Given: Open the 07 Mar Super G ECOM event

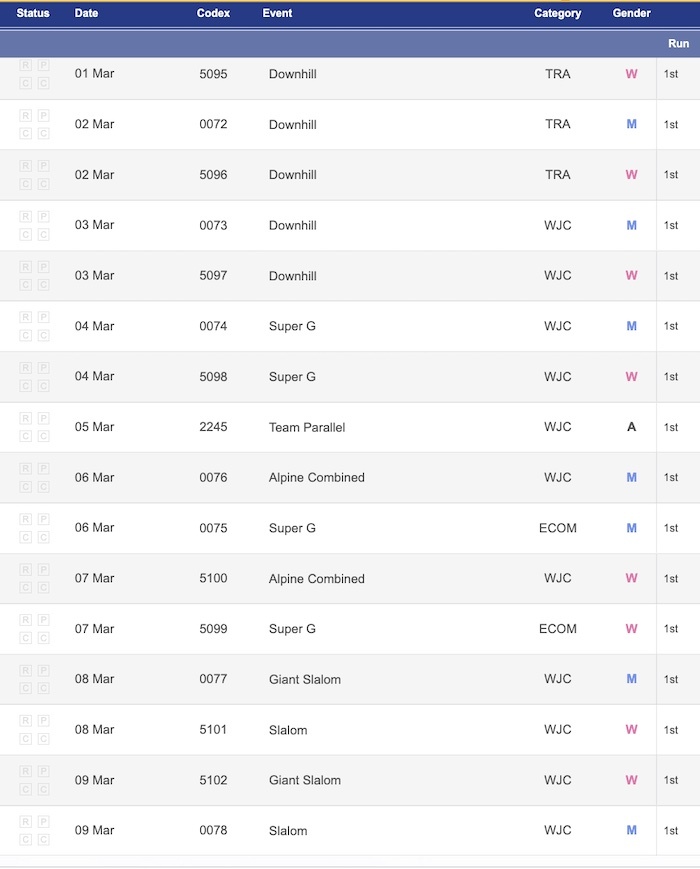Looking at the screenshot, I should (x=292, y=628).
